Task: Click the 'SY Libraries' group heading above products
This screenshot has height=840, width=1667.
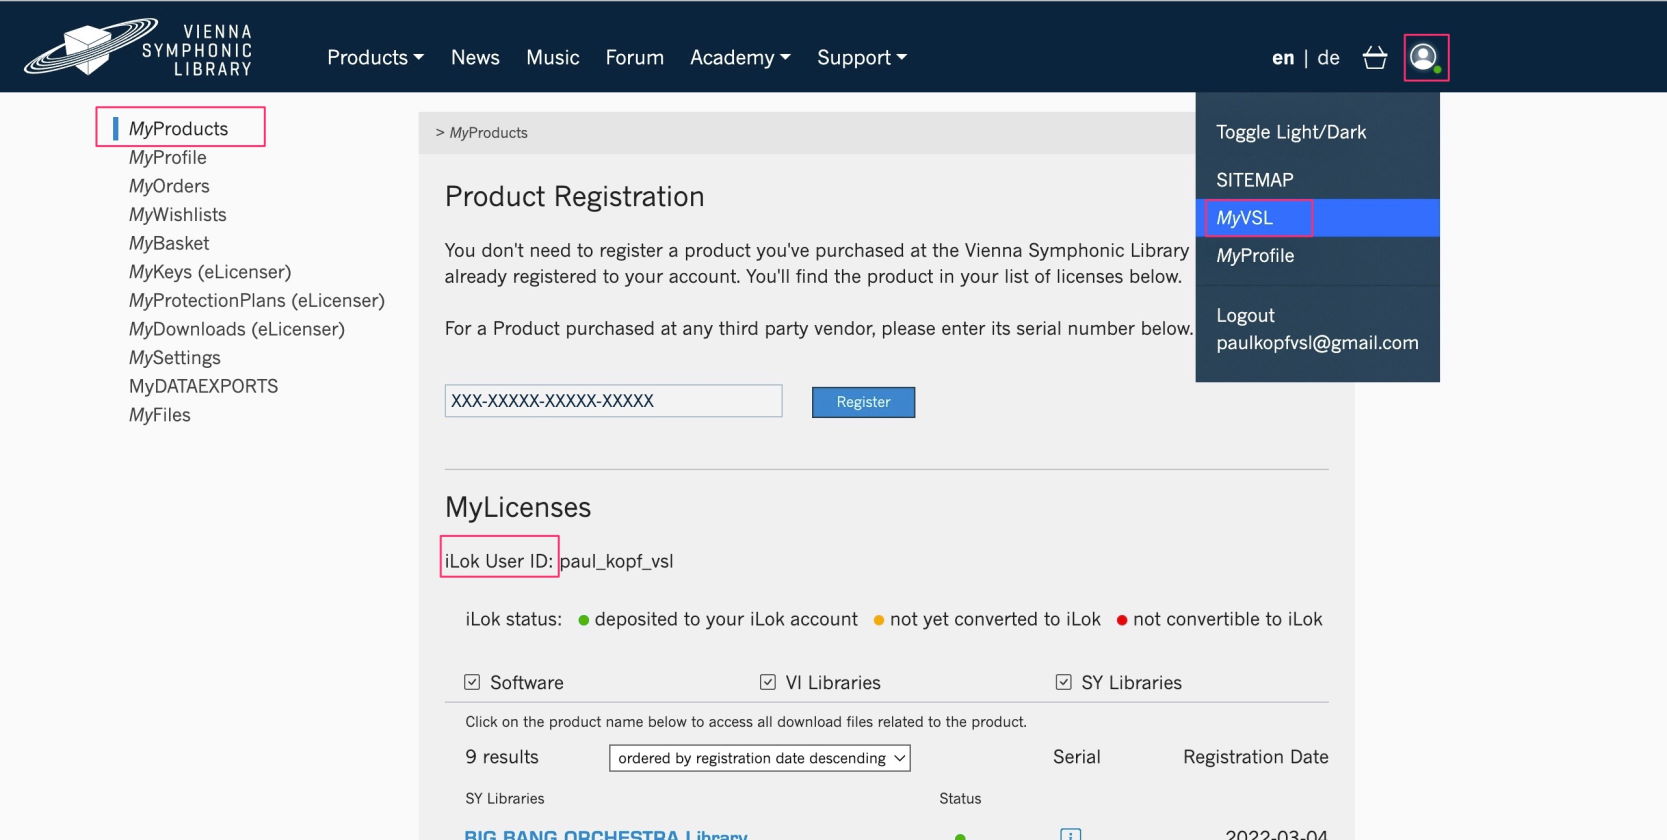Action: coord(505,799)
